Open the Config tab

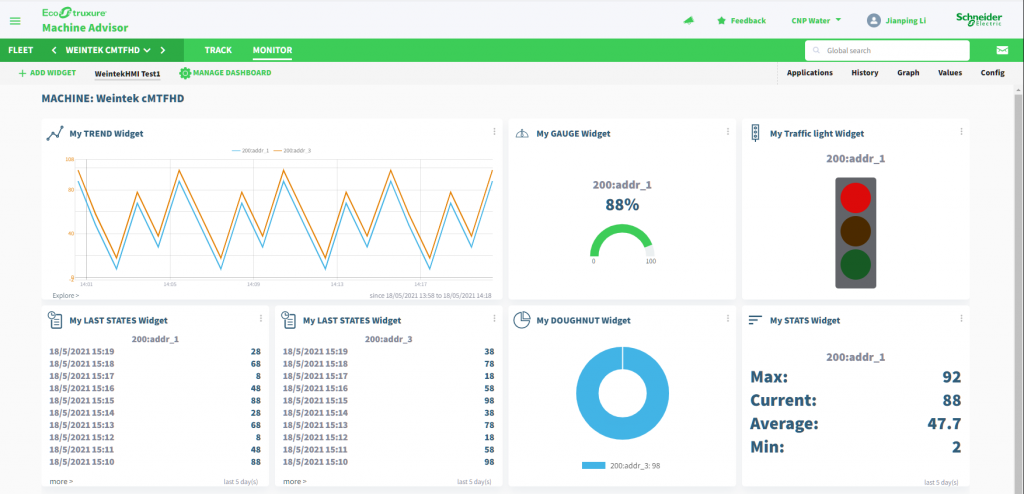pyautogui.click(x=993, y=73)
